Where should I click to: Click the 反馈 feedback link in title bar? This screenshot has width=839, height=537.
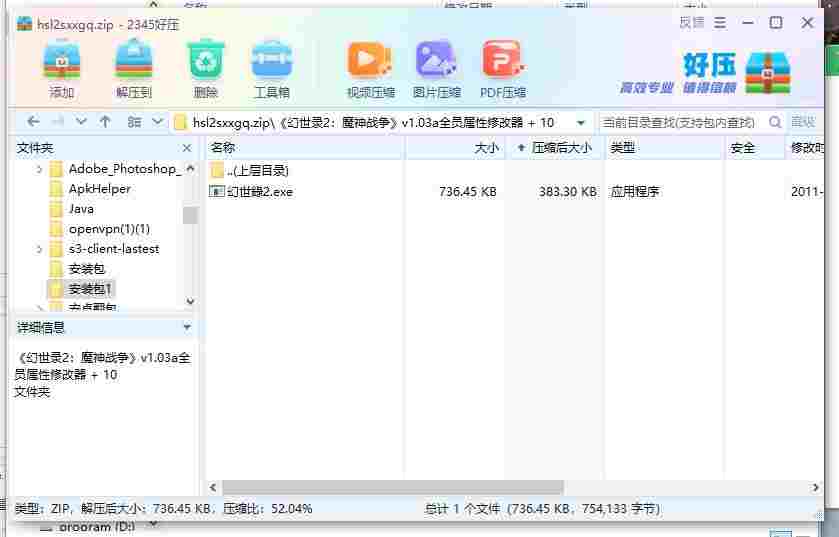[692, 23]
